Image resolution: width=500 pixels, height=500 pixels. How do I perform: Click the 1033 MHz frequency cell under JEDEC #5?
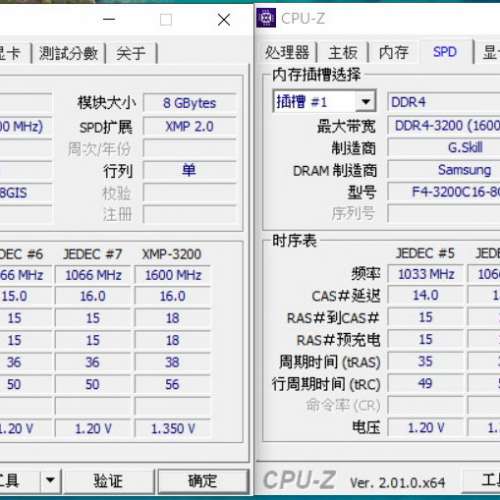(x=426, y=275)
